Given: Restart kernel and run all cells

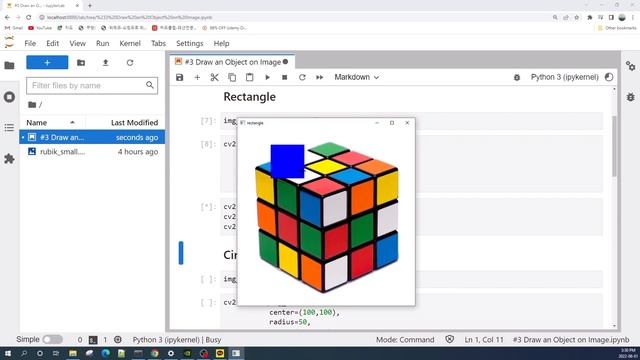Looking at the screenshot, I should [320, 77].
